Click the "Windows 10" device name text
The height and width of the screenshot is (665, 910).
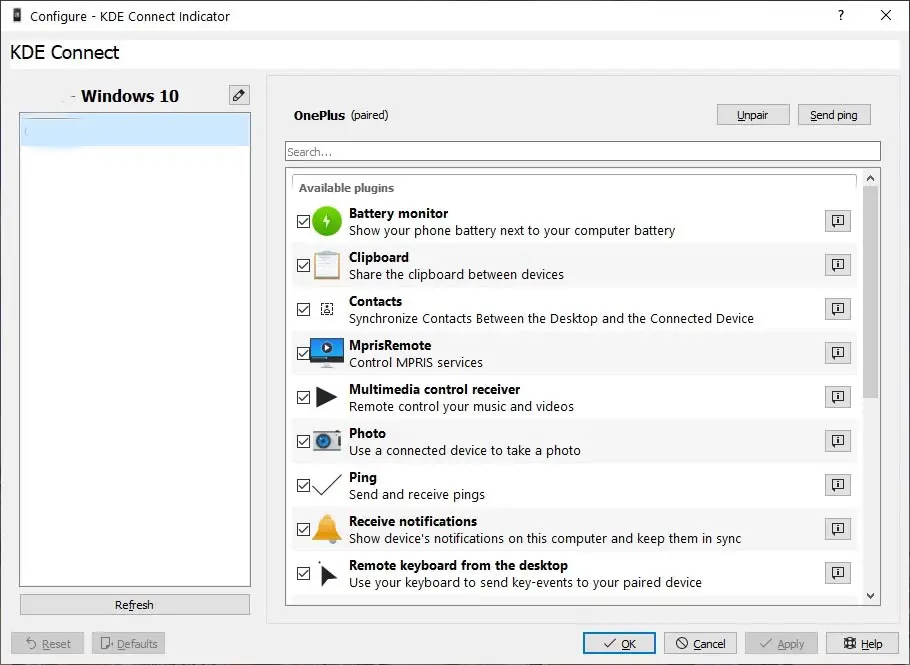pos(130,96)
